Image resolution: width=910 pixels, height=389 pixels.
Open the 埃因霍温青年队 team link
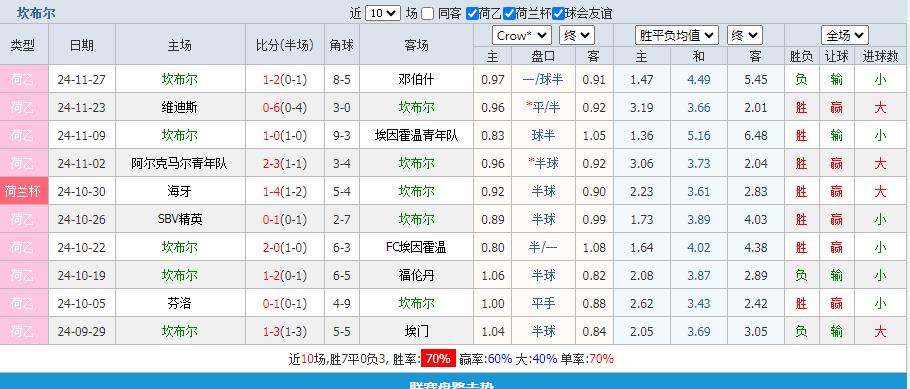[x=416, y=135]
